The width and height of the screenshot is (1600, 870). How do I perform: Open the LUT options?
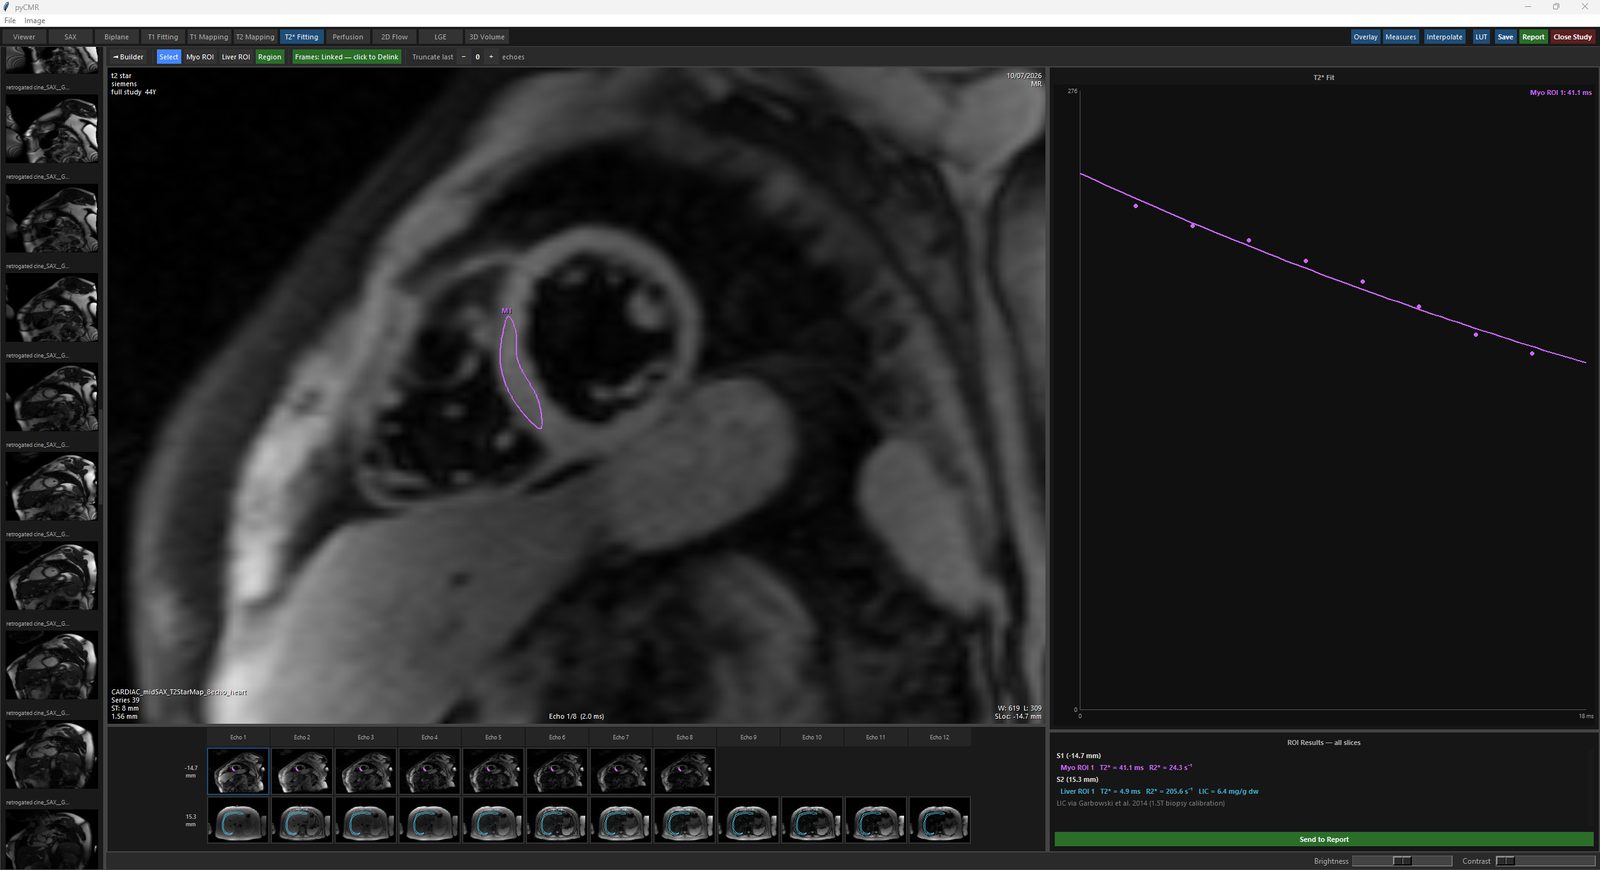(1481, 37)
